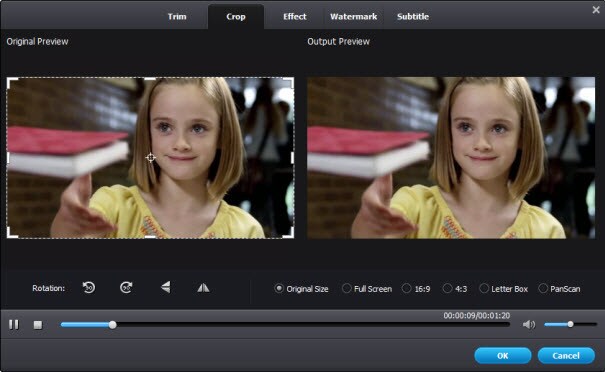Choose the 16:9 aspect ratio

(x=416, y=289)
